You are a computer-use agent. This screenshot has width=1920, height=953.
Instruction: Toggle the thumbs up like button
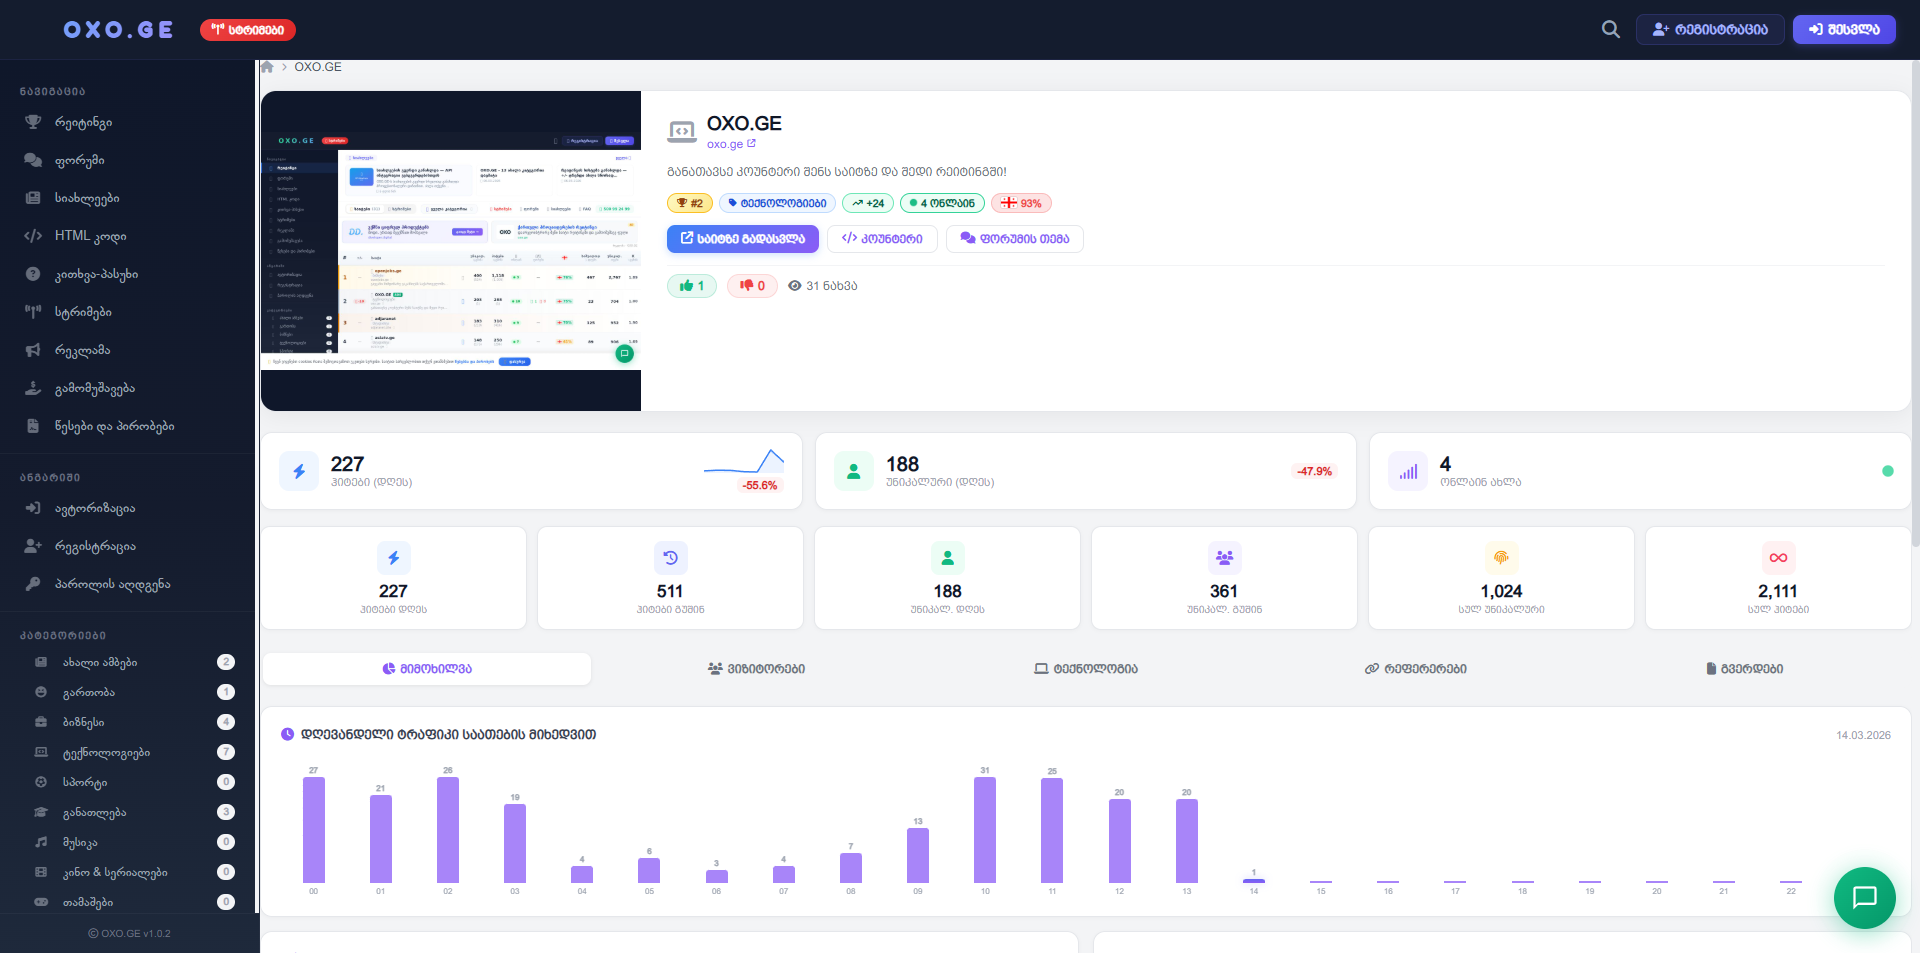[692, 286]
